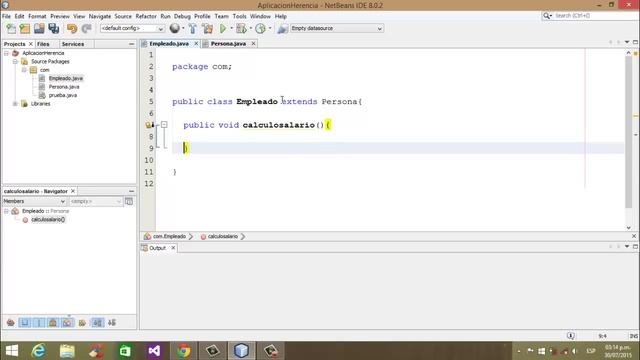
Task: Open the Empty datasource dropdown
Action: point(336,29)
